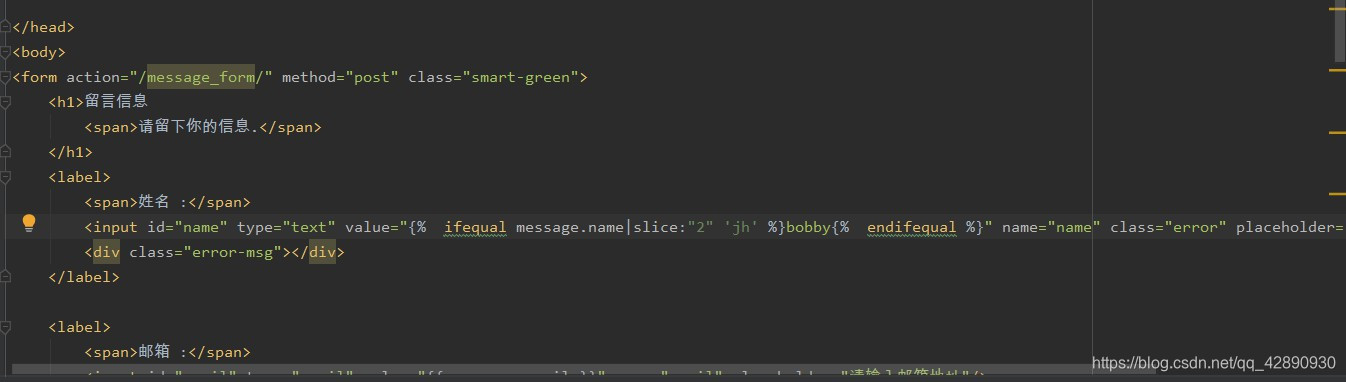Collapse the </head> fold marker in gutter
The image size is (1346, 382).
[x=5, y=27]
